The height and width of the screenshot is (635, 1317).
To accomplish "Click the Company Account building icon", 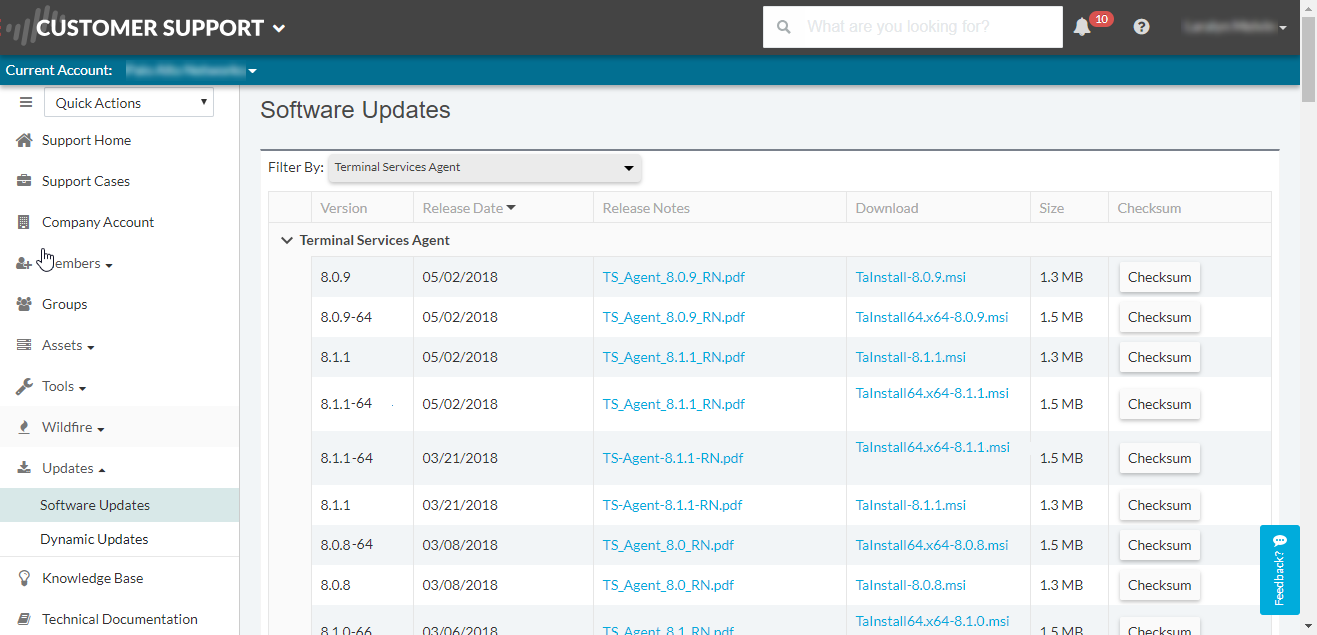I will [x=25, y=222].
